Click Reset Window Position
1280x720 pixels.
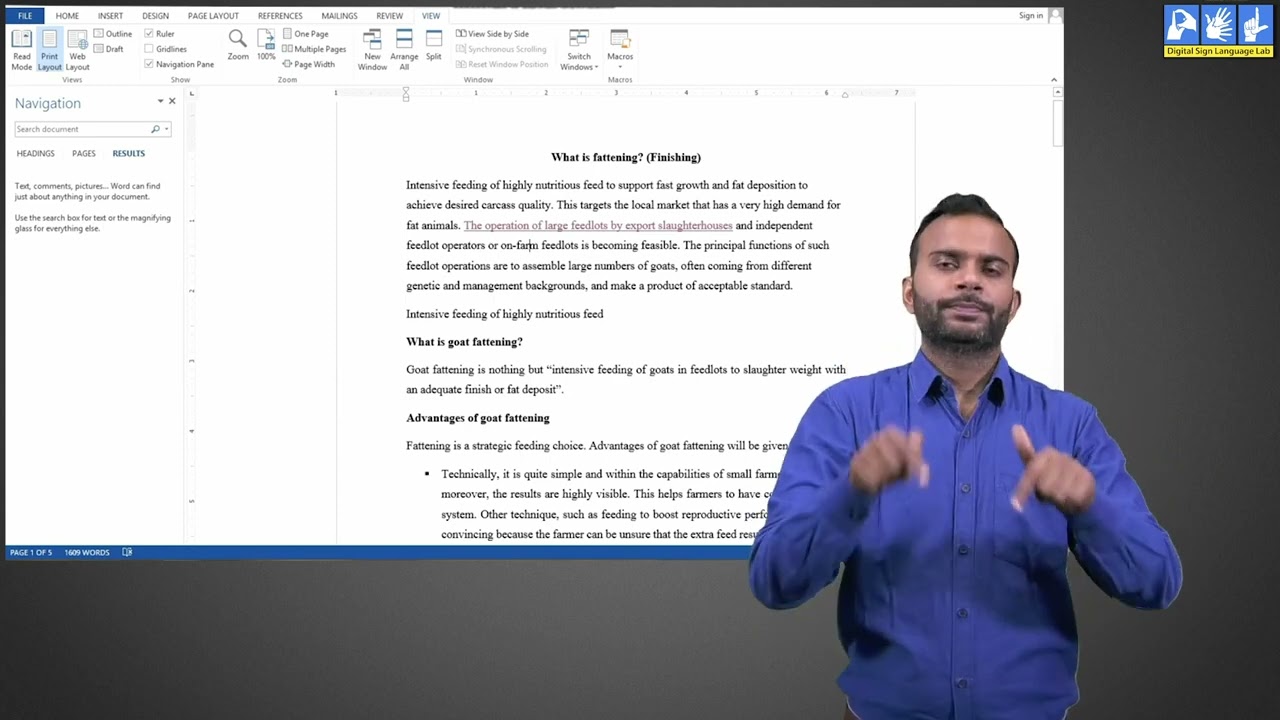[502, 64]
